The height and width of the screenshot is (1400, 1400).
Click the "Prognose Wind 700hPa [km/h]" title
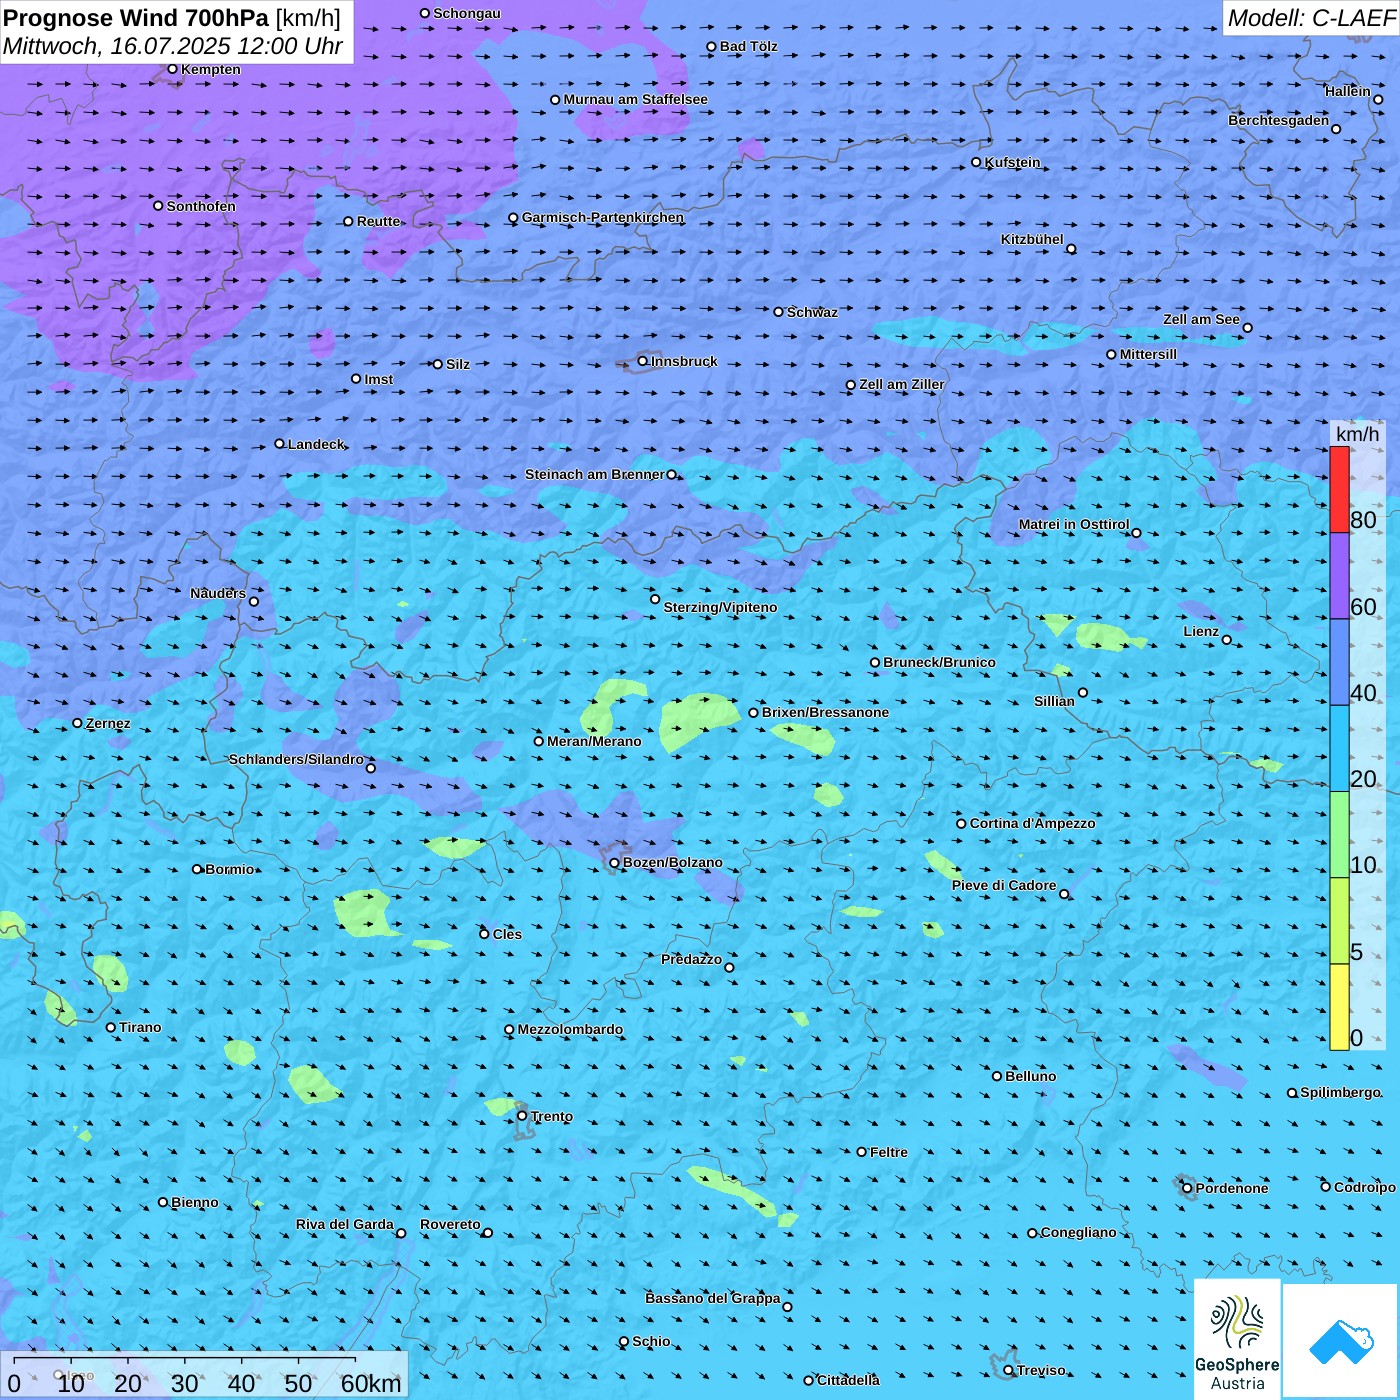pyautogui.click(x=172, y=18)
